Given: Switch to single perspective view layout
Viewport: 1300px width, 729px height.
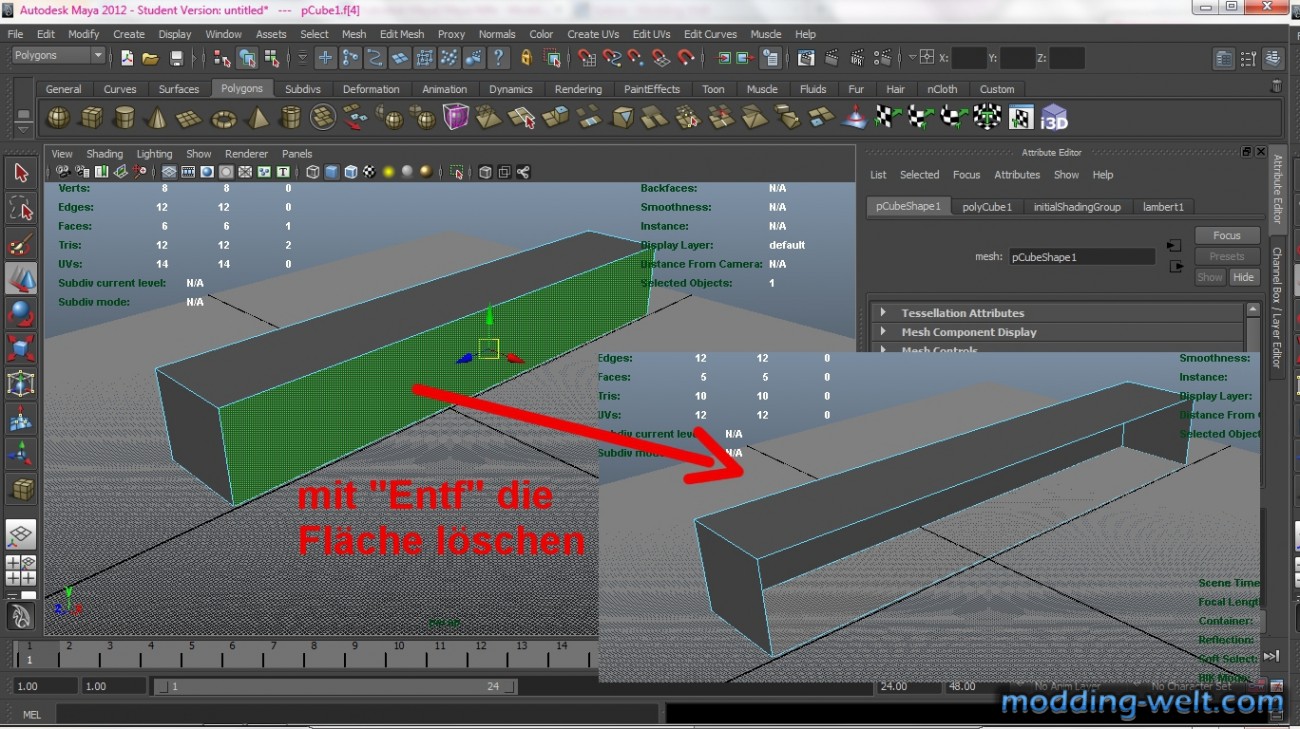Looking at the screenshot, I should (21, 534).
